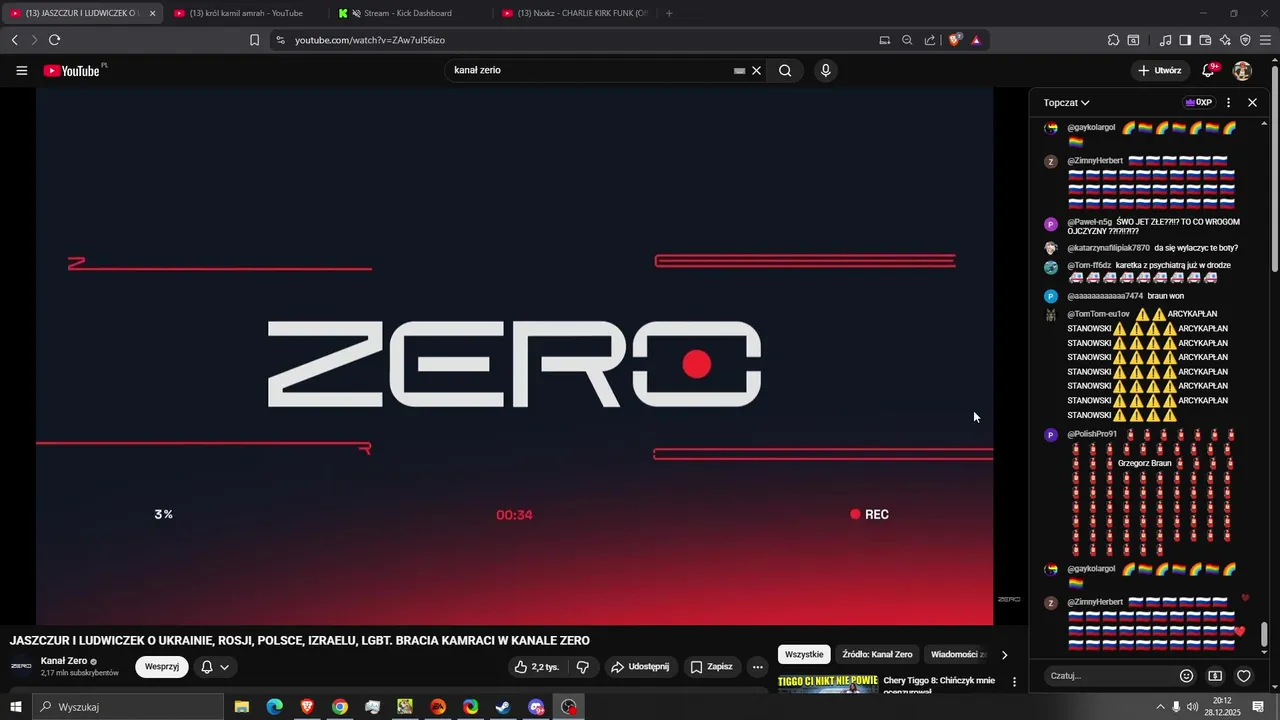Close the JASZCZUR I LUDWICZEK tab

point(152,13)
